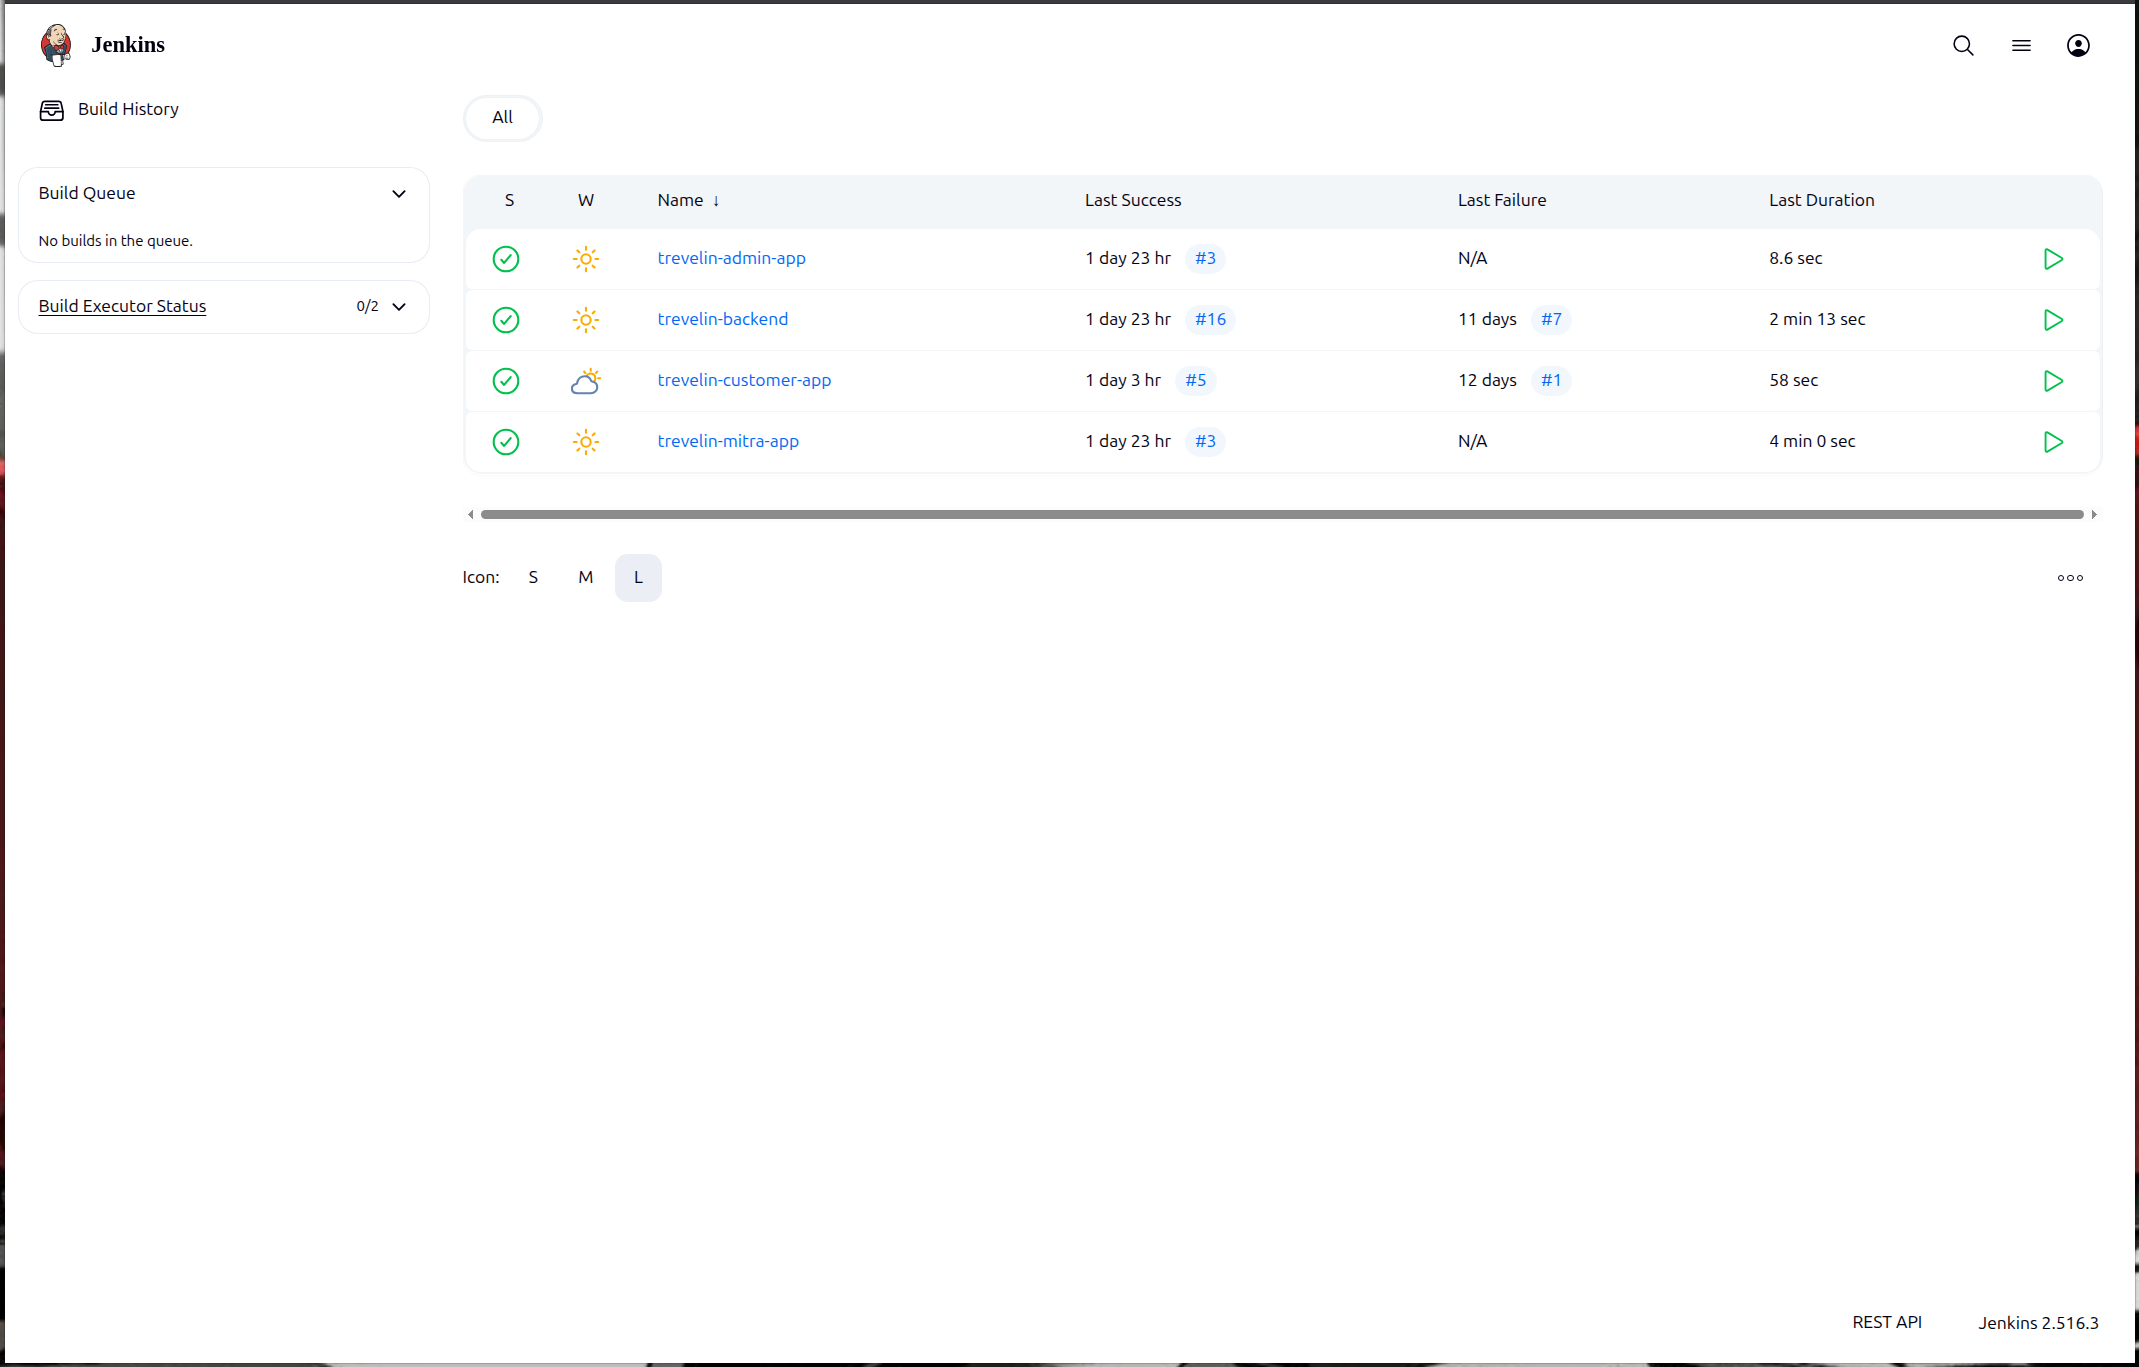Viewport: 2139px width, 1367px height.
Task: Open the trevelin-customer-app job
Action: (744, 380)
